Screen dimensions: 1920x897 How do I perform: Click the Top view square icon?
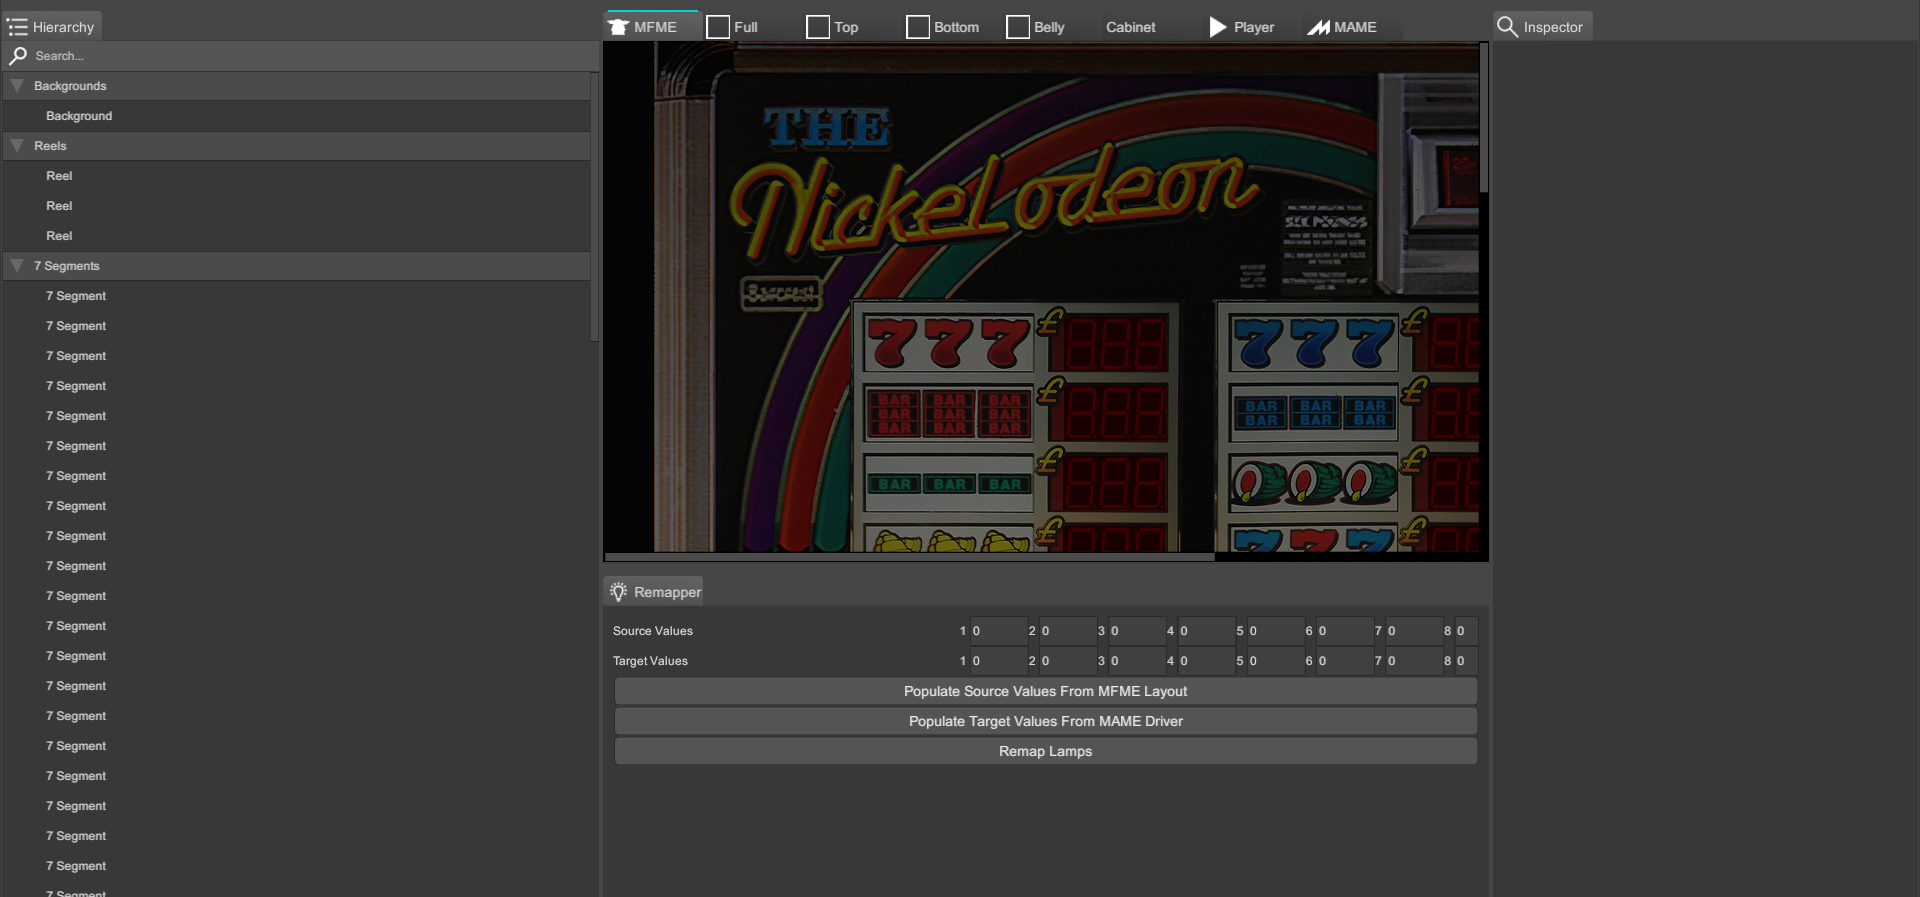(x=818, y=27)
